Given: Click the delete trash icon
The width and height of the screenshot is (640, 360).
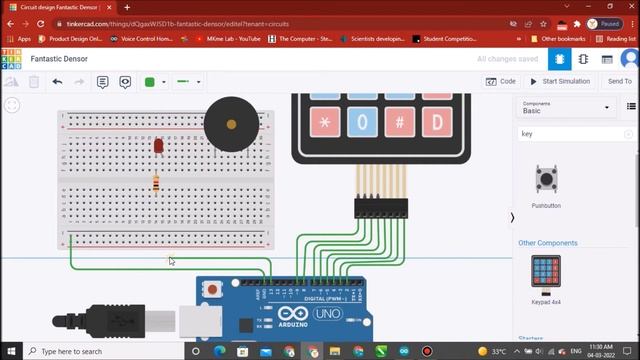Looking at the screenshot, I should coord(34,82).
